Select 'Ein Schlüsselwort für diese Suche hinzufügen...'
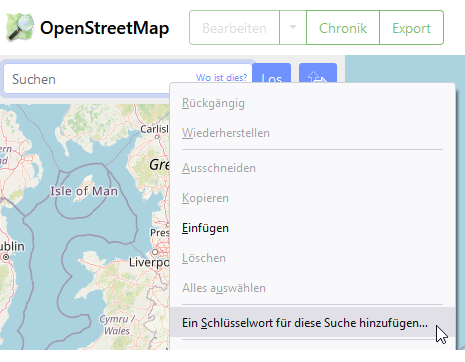 [312, 323]
